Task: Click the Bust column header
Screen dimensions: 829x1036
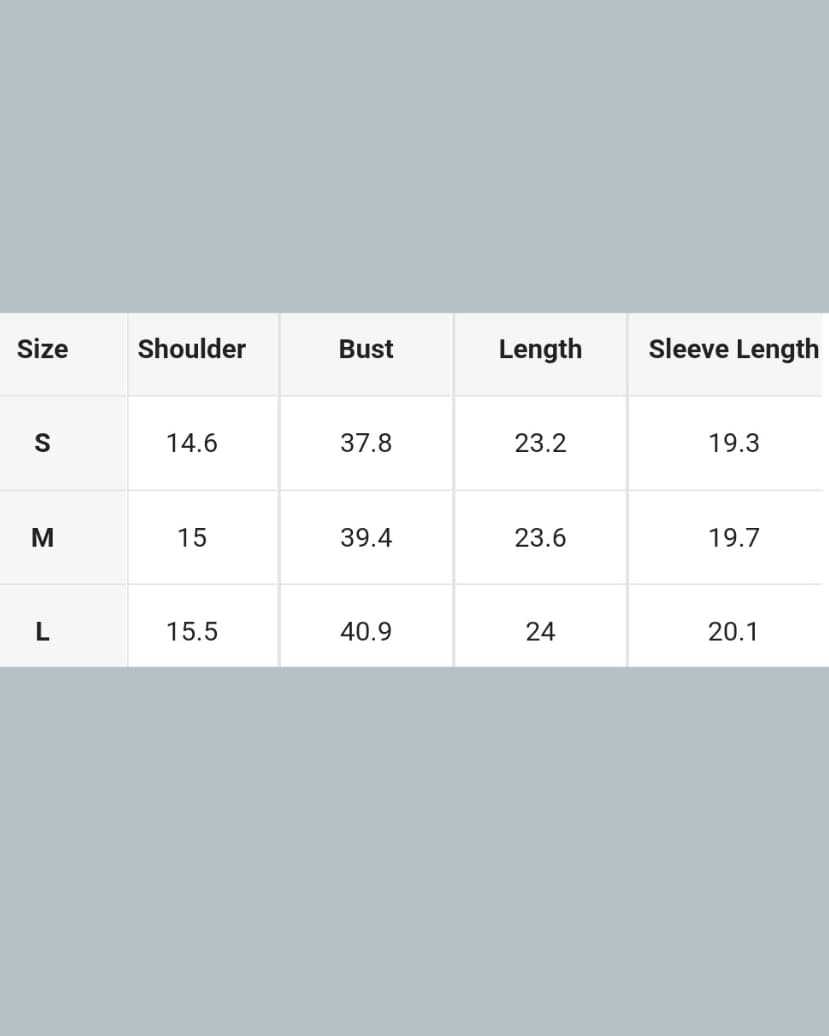Action: pyautogui.click(x=366, y=349)
